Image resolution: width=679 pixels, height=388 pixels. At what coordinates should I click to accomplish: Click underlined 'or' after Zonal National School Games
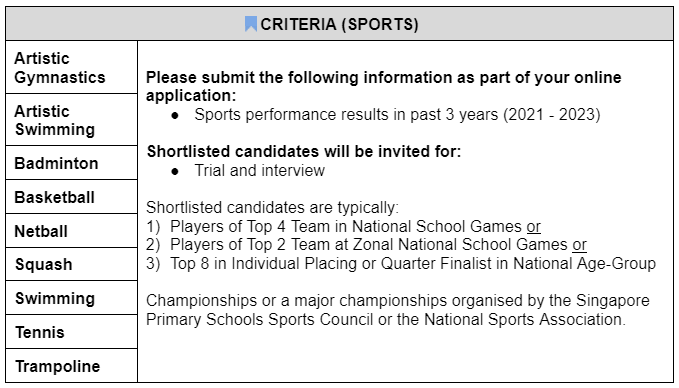coord(579,245)
